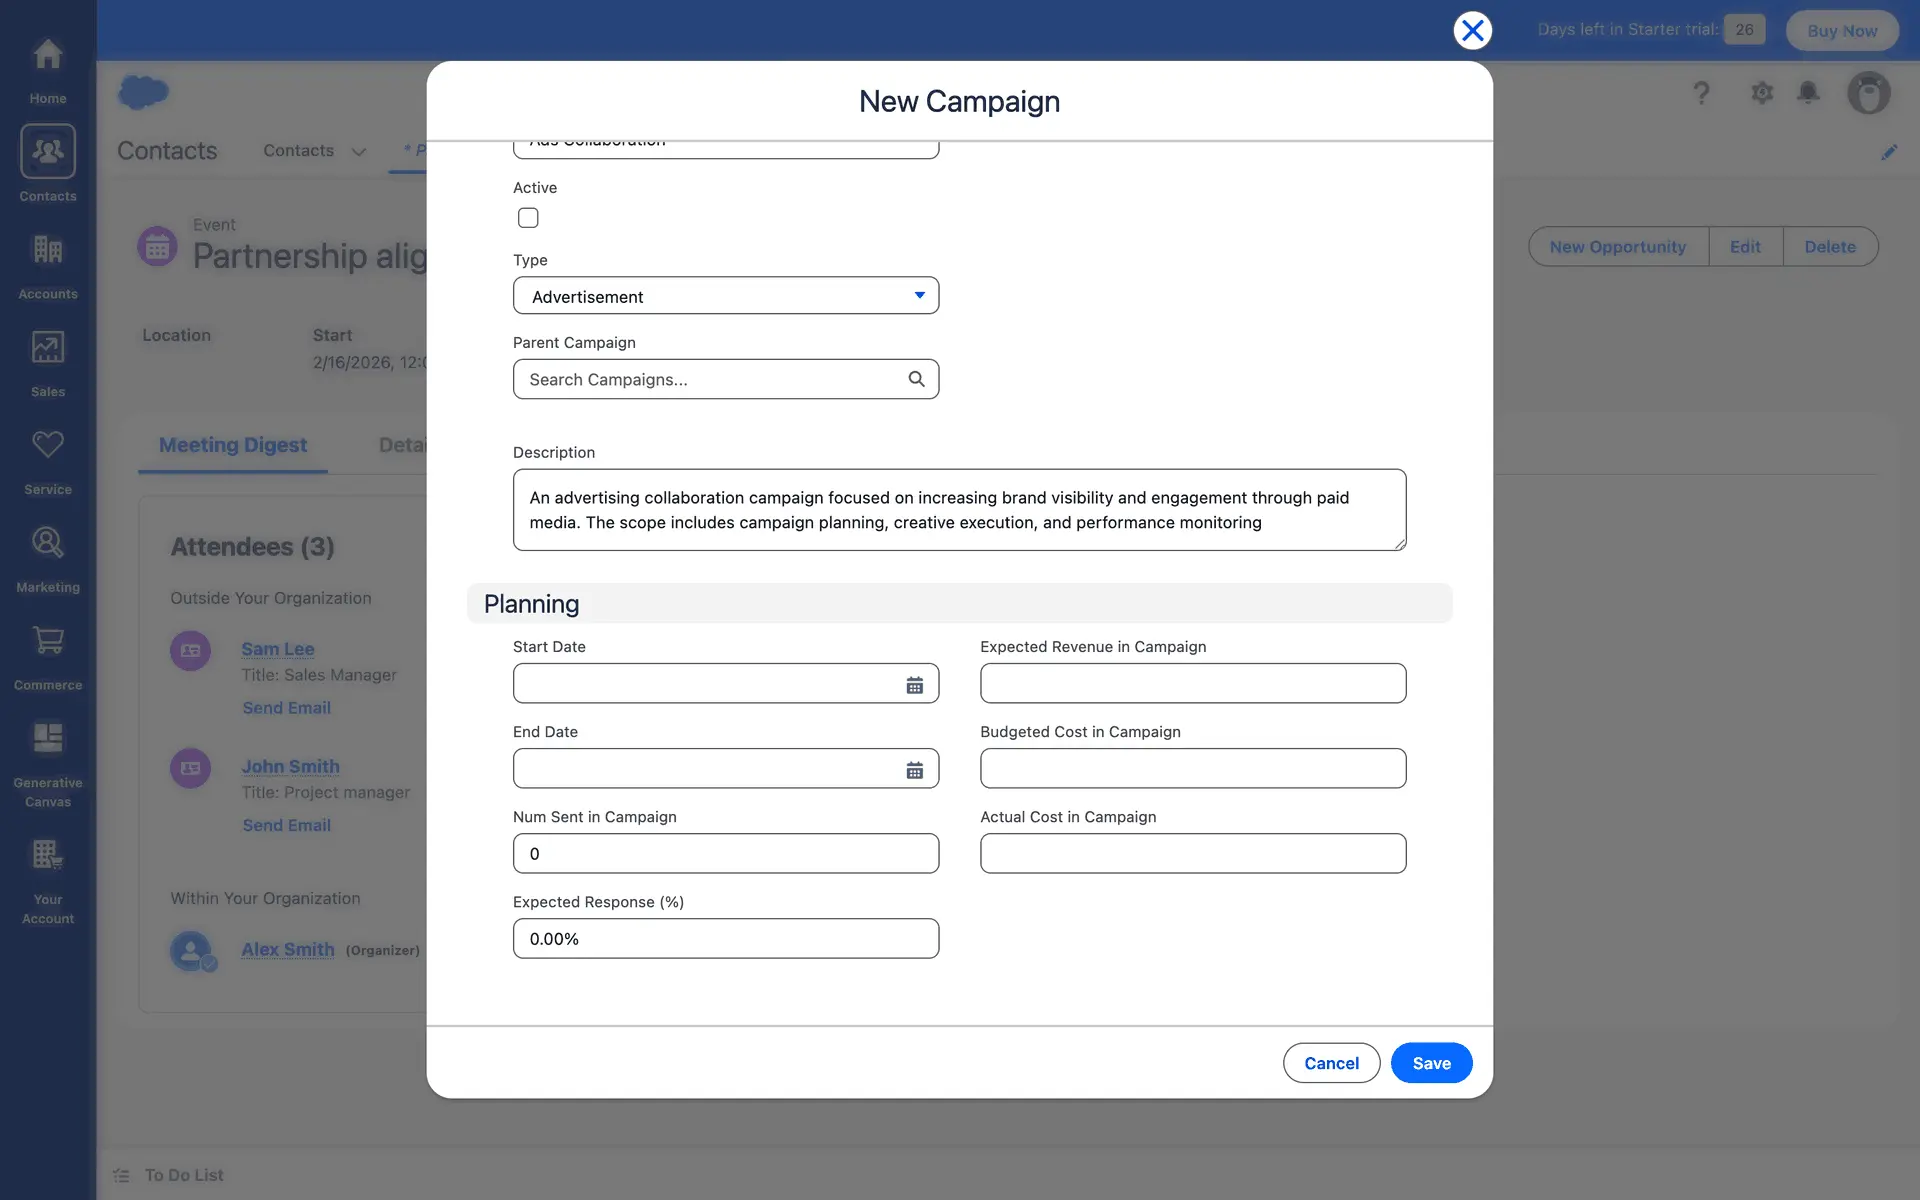Click the Parent Campaign search magnifier icon

916,379
